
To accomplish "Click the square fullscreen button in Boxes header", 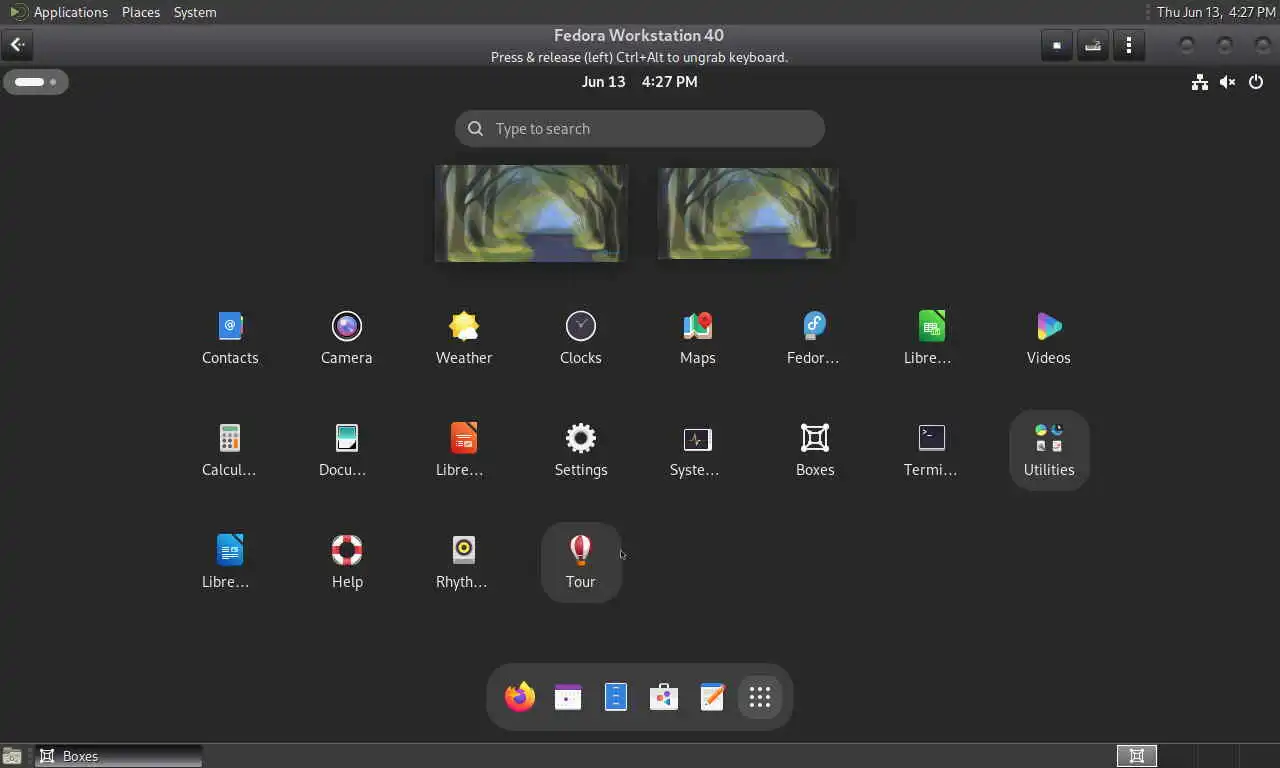I will tap(1057, 45).
